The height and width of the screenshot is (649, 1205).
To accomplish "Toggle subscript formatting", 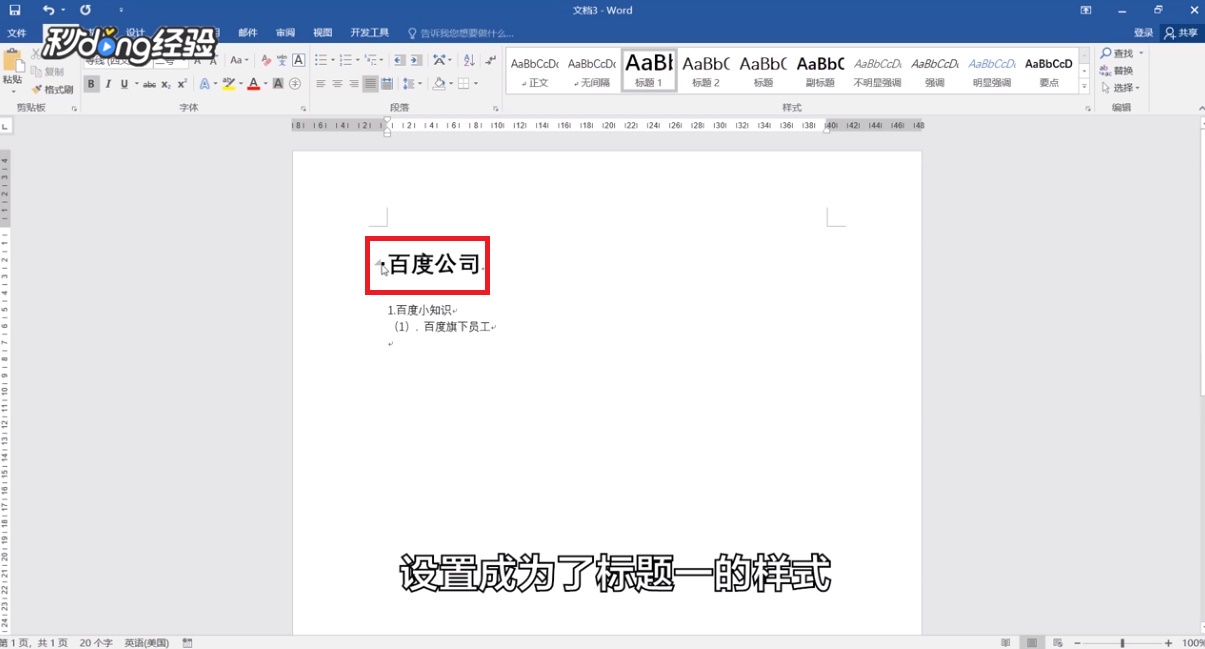I will (166, 84).
